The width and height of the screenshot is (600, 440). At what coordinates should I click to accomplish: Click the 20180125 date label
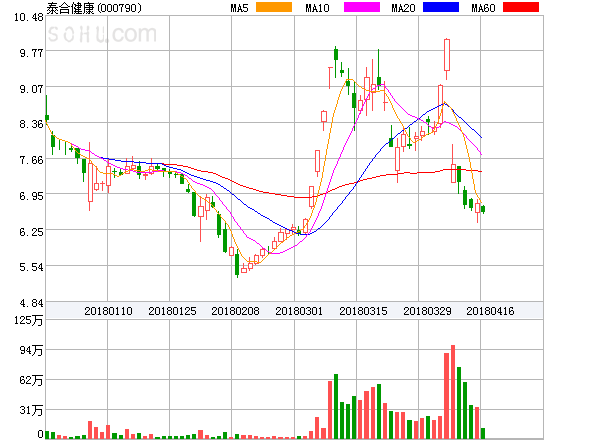[x=172, y=311]
